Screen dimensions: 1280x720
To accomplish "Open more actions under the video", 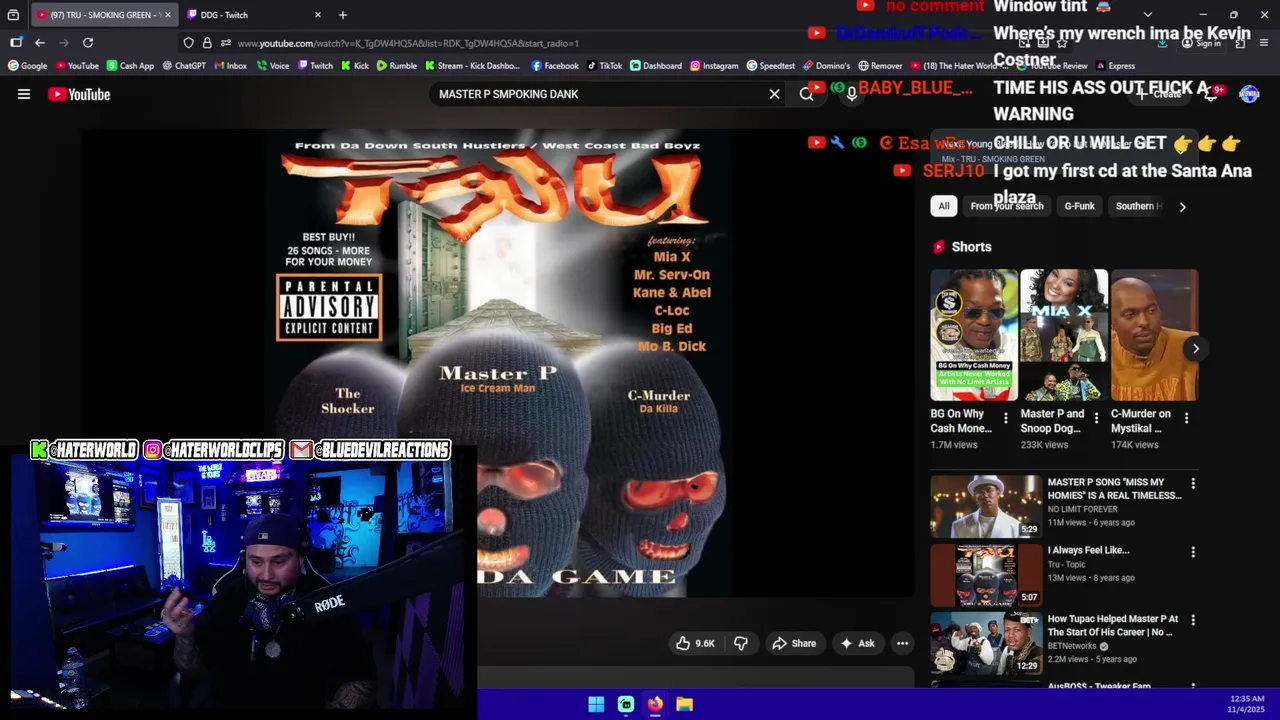I will [x=902, y=643].
